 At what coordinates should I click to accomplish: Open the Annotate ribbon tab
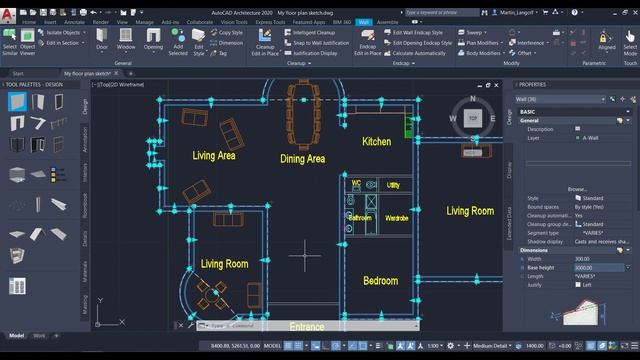coord(74,22)
